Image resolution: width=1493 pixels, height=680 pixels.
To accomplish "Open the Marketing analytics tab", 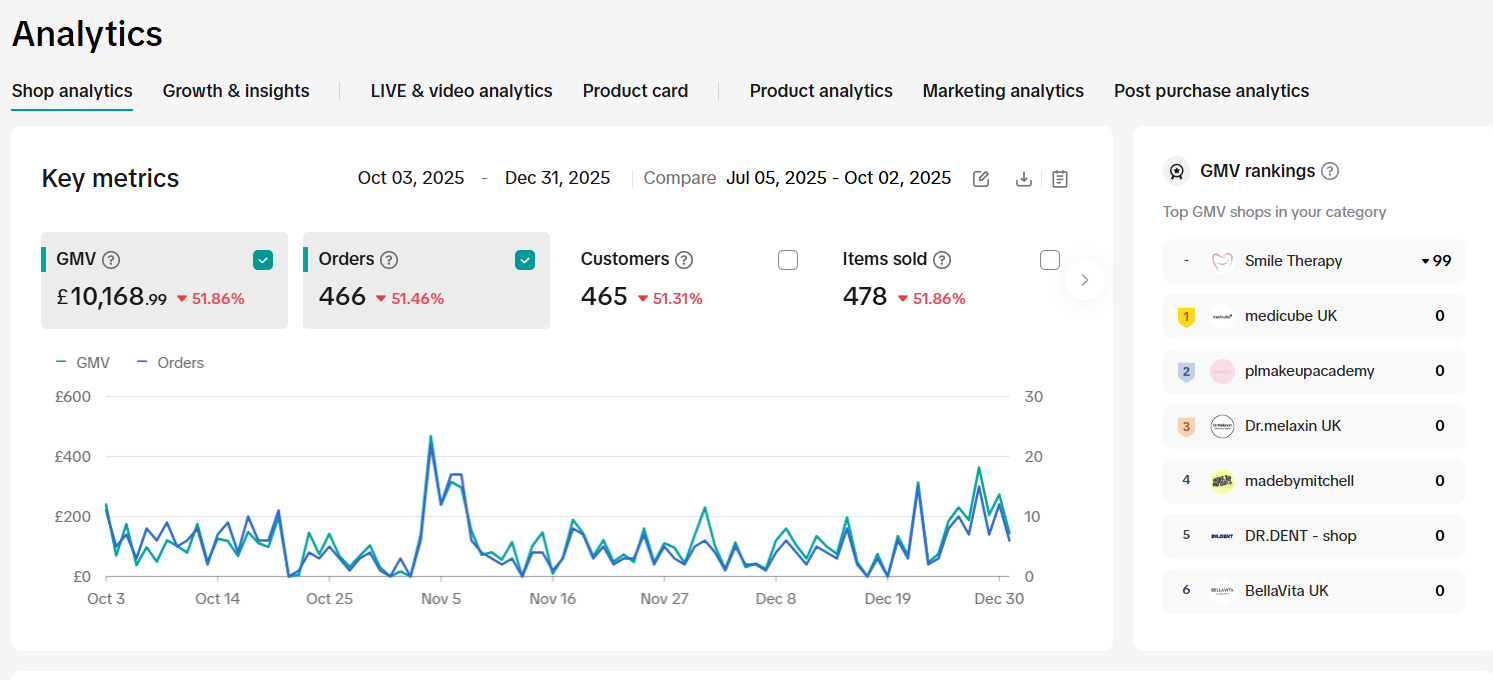I will click(x=1003, y=91).
